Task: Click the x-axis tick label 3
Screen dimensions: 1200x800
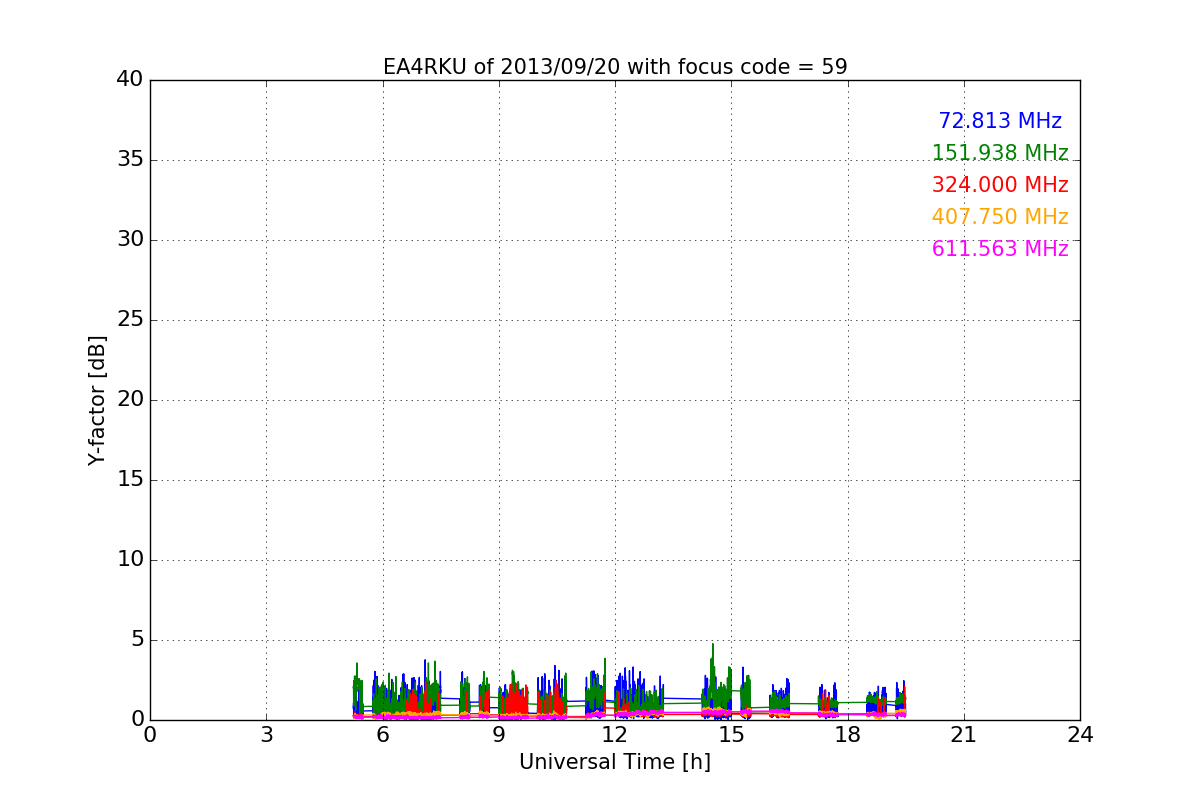Action: tap(266, 735)
